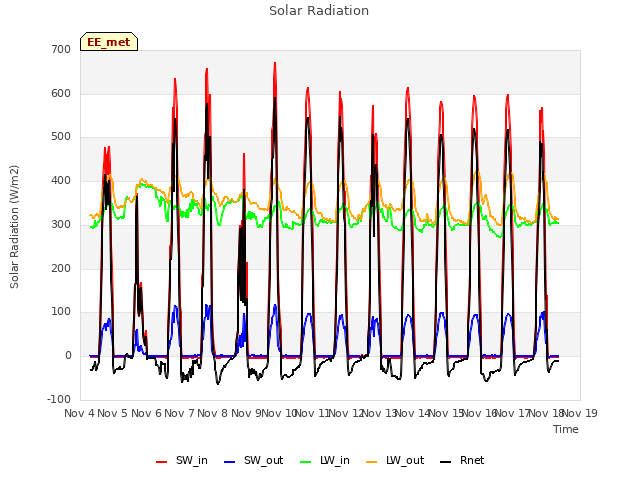Click the Solar Radiation (W/m2) y-axis label
Image resolution: width=640 pixels, height=480 pixels.
pyautogui.click(x=14, y=227)
